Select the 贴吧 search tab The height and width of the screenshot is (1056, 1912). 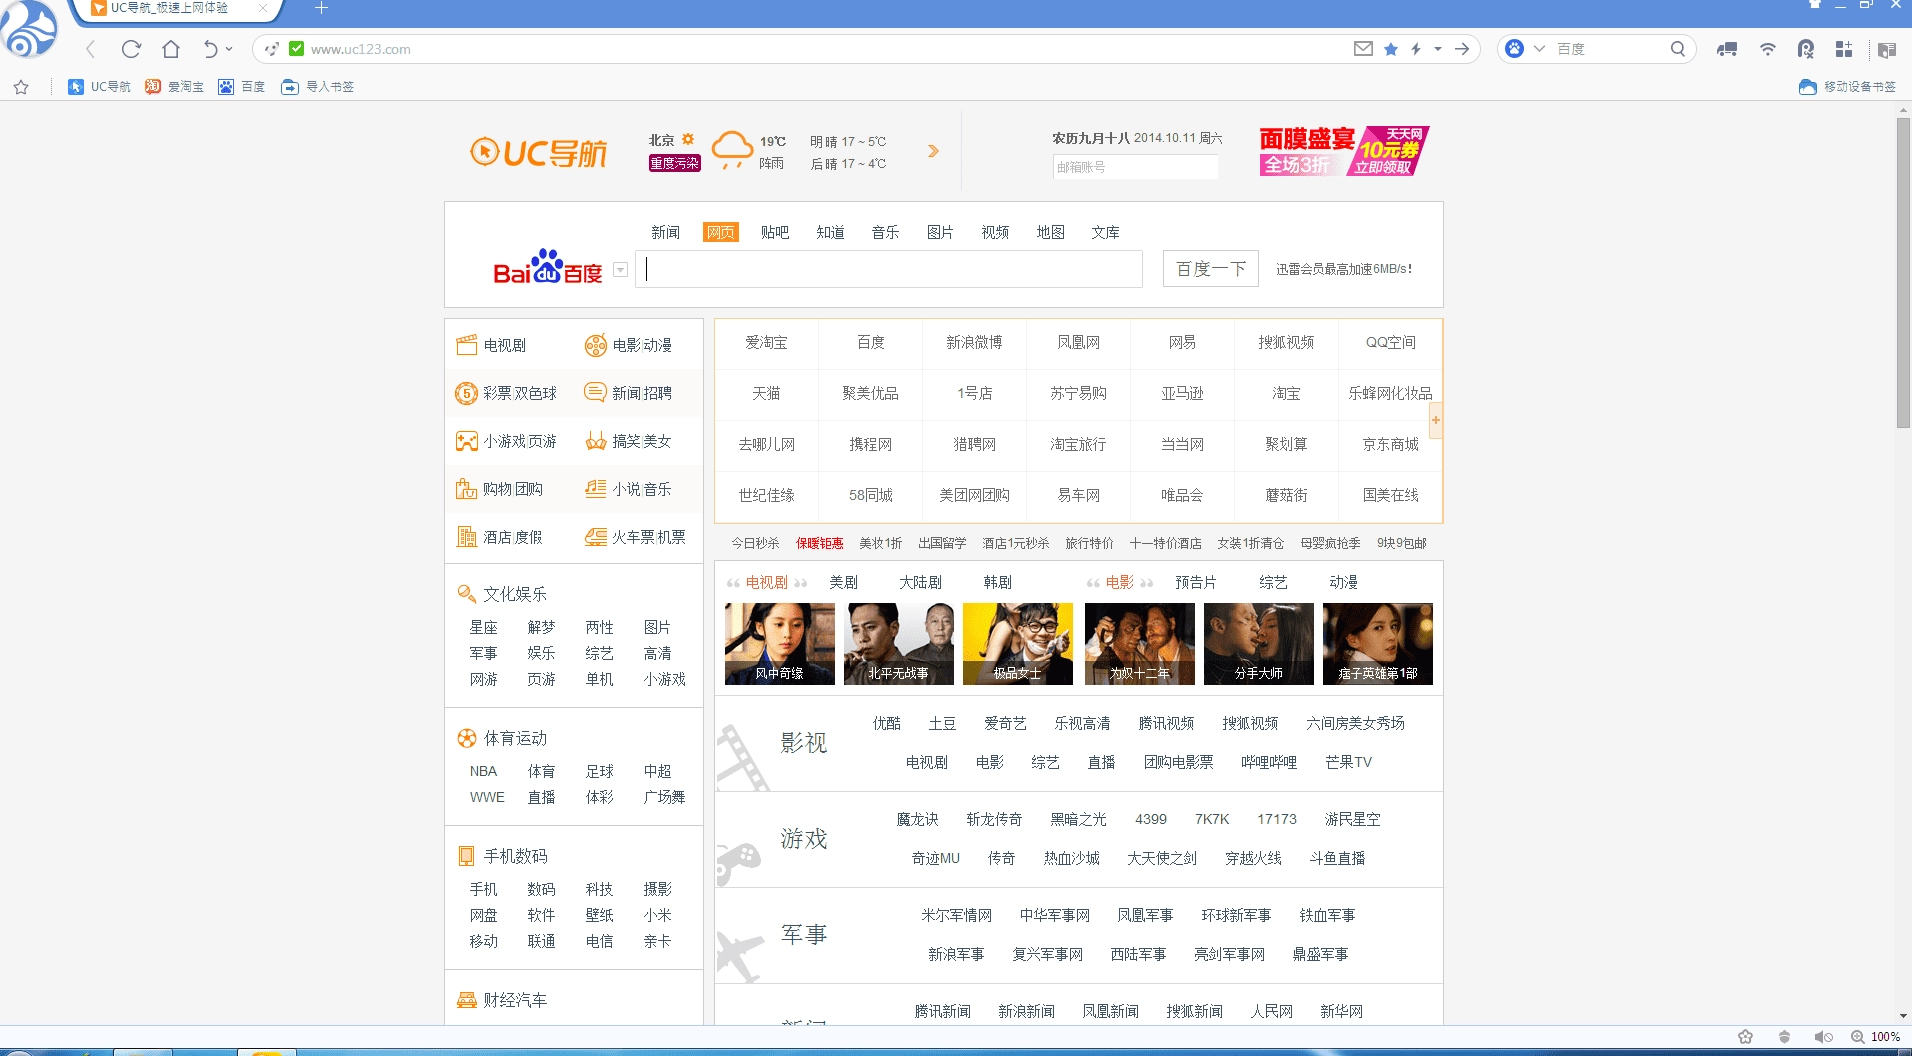[x=775, y=232]
